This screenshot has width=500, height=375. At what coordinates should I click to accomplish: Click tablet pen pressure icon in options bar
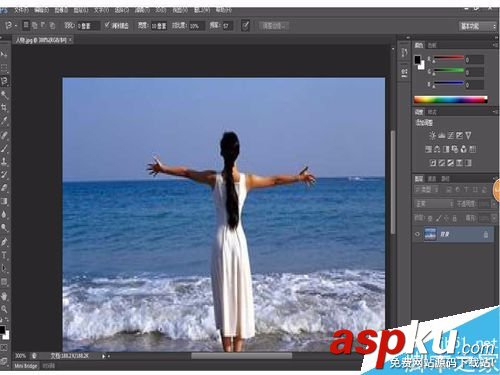click(245, 26)
